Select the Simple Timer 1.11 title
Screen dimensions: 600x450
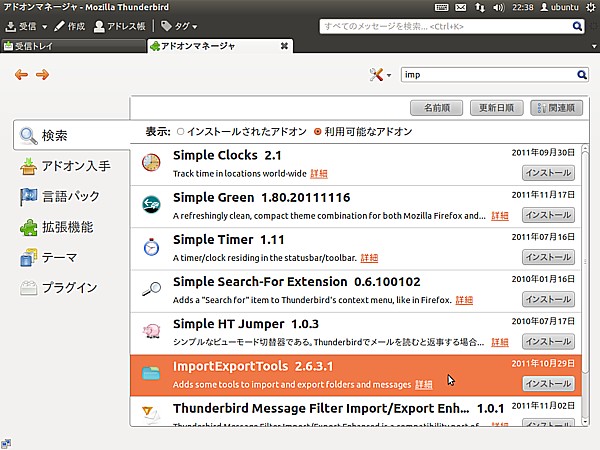[x=228, y=240]
